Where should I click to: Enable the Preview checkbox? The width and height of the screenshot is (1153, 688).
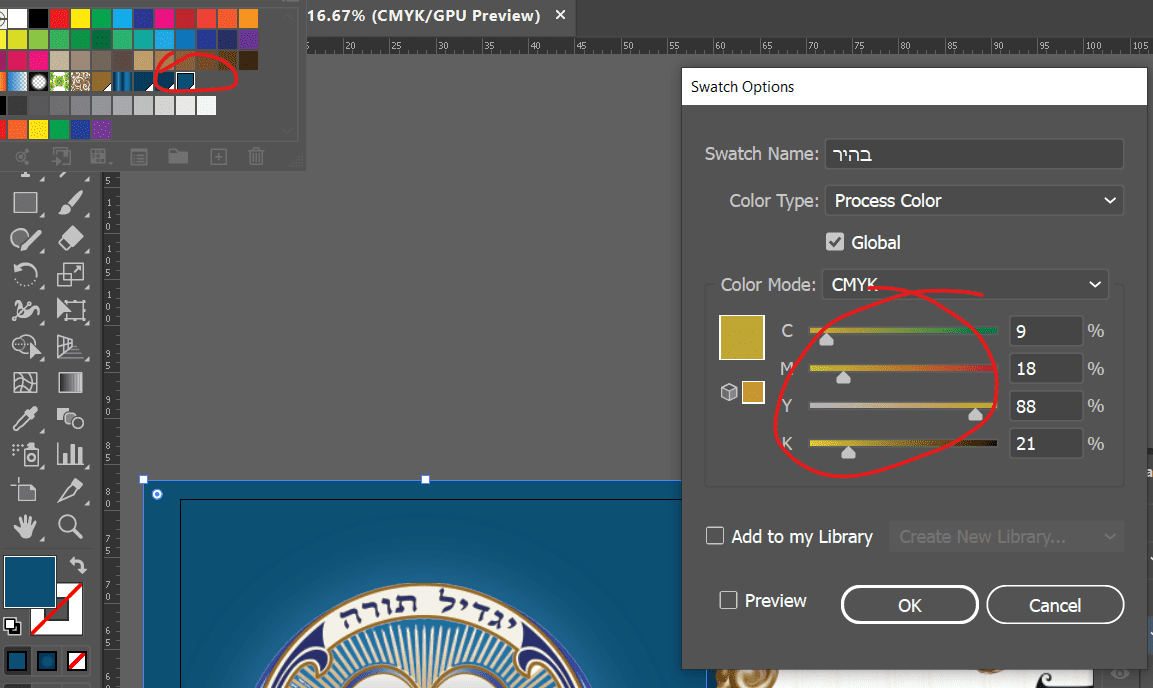(728, 600)
